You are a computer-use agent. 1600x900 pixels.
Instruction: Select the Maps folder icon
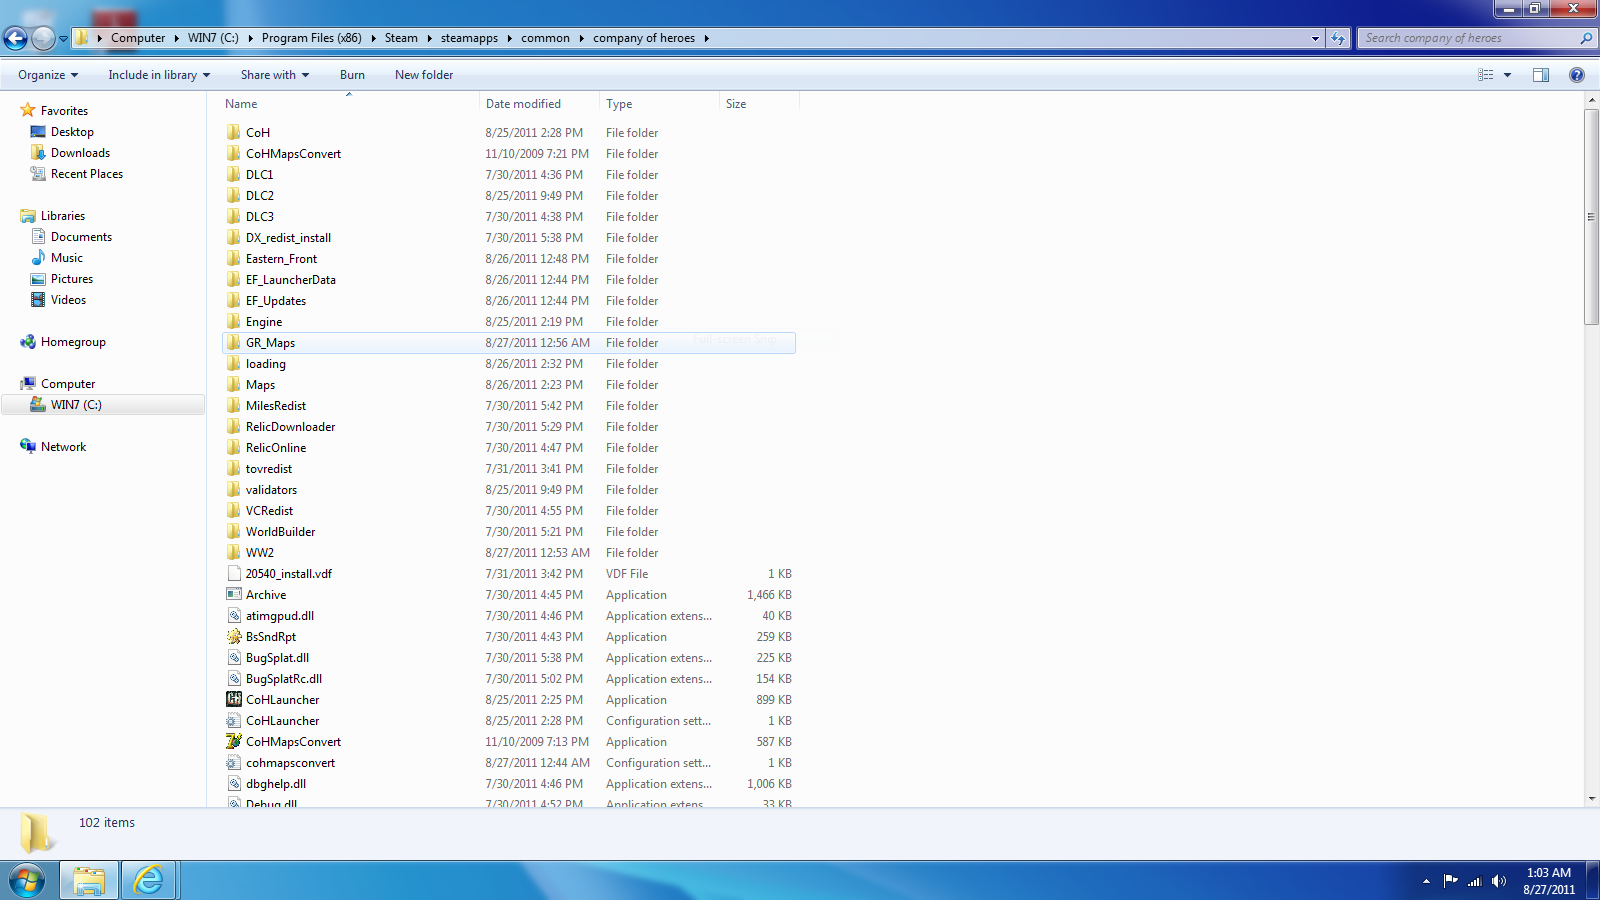pos(234,384)
